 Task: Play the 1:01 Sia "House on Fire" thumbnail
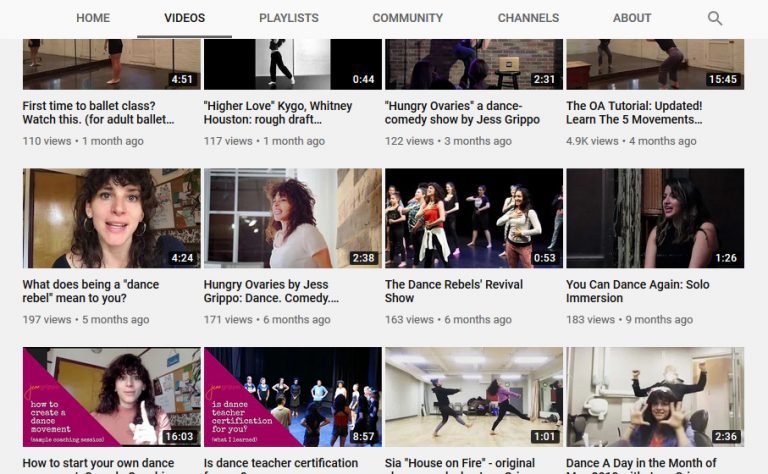point(473,396)
